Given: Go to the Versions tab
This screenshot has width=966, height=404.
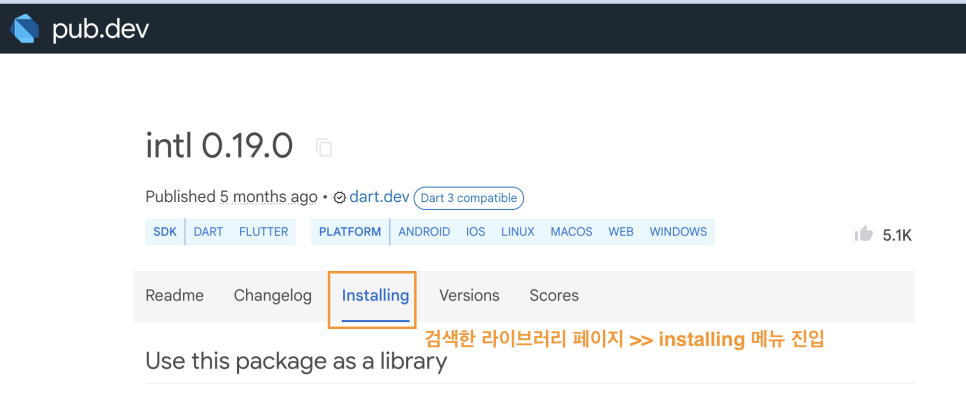Looking at the screenshot, I should (469, 296).
